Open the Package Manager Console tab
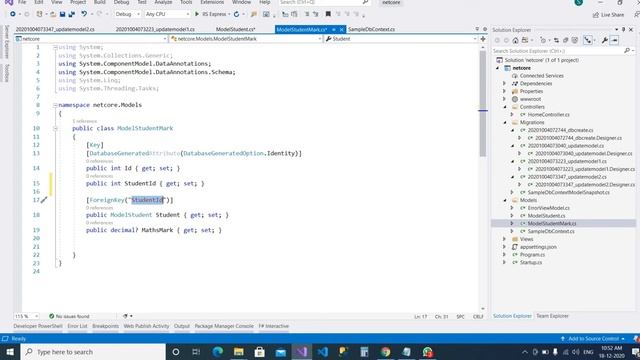This screenshot has height=360, width=640. point(224,326)
